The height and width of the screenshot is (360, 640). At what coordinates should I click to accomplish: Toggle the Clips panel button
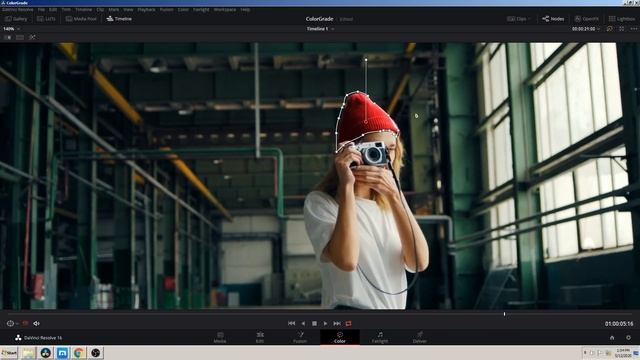pos(516,19)
